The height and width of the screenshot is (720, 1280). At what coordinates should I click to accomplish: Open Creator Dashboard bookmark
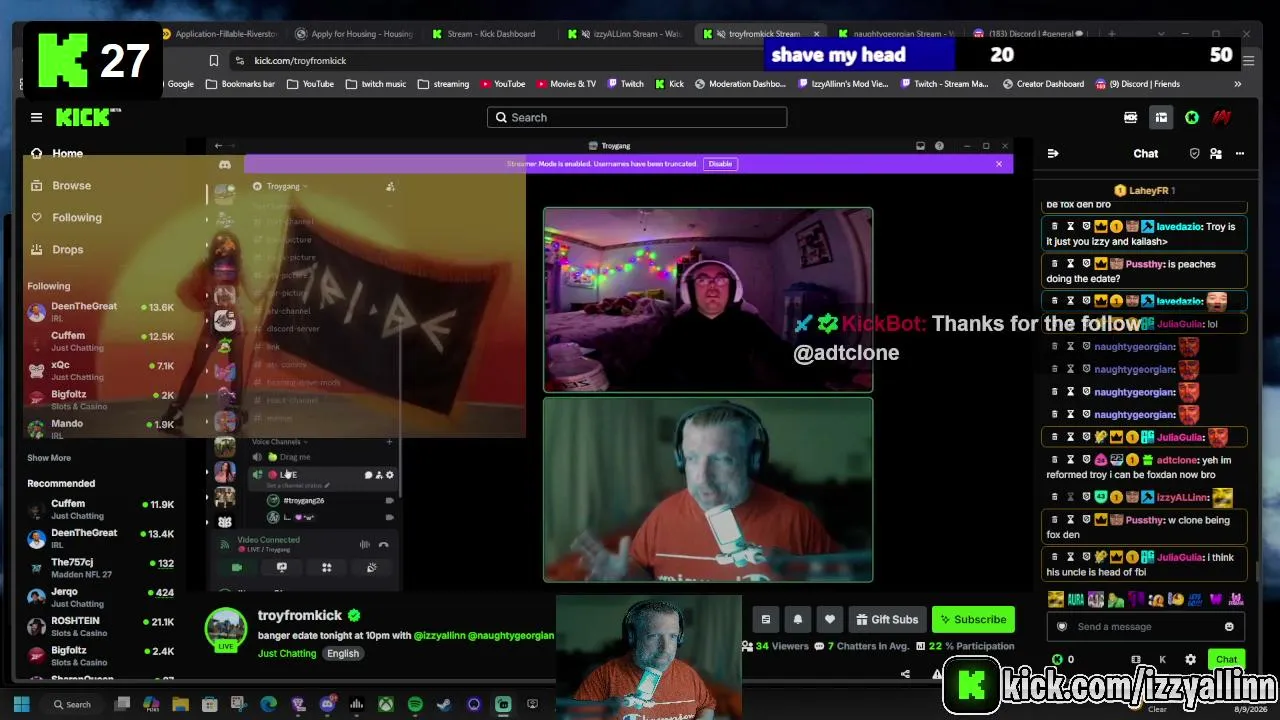click(1042, 84)
